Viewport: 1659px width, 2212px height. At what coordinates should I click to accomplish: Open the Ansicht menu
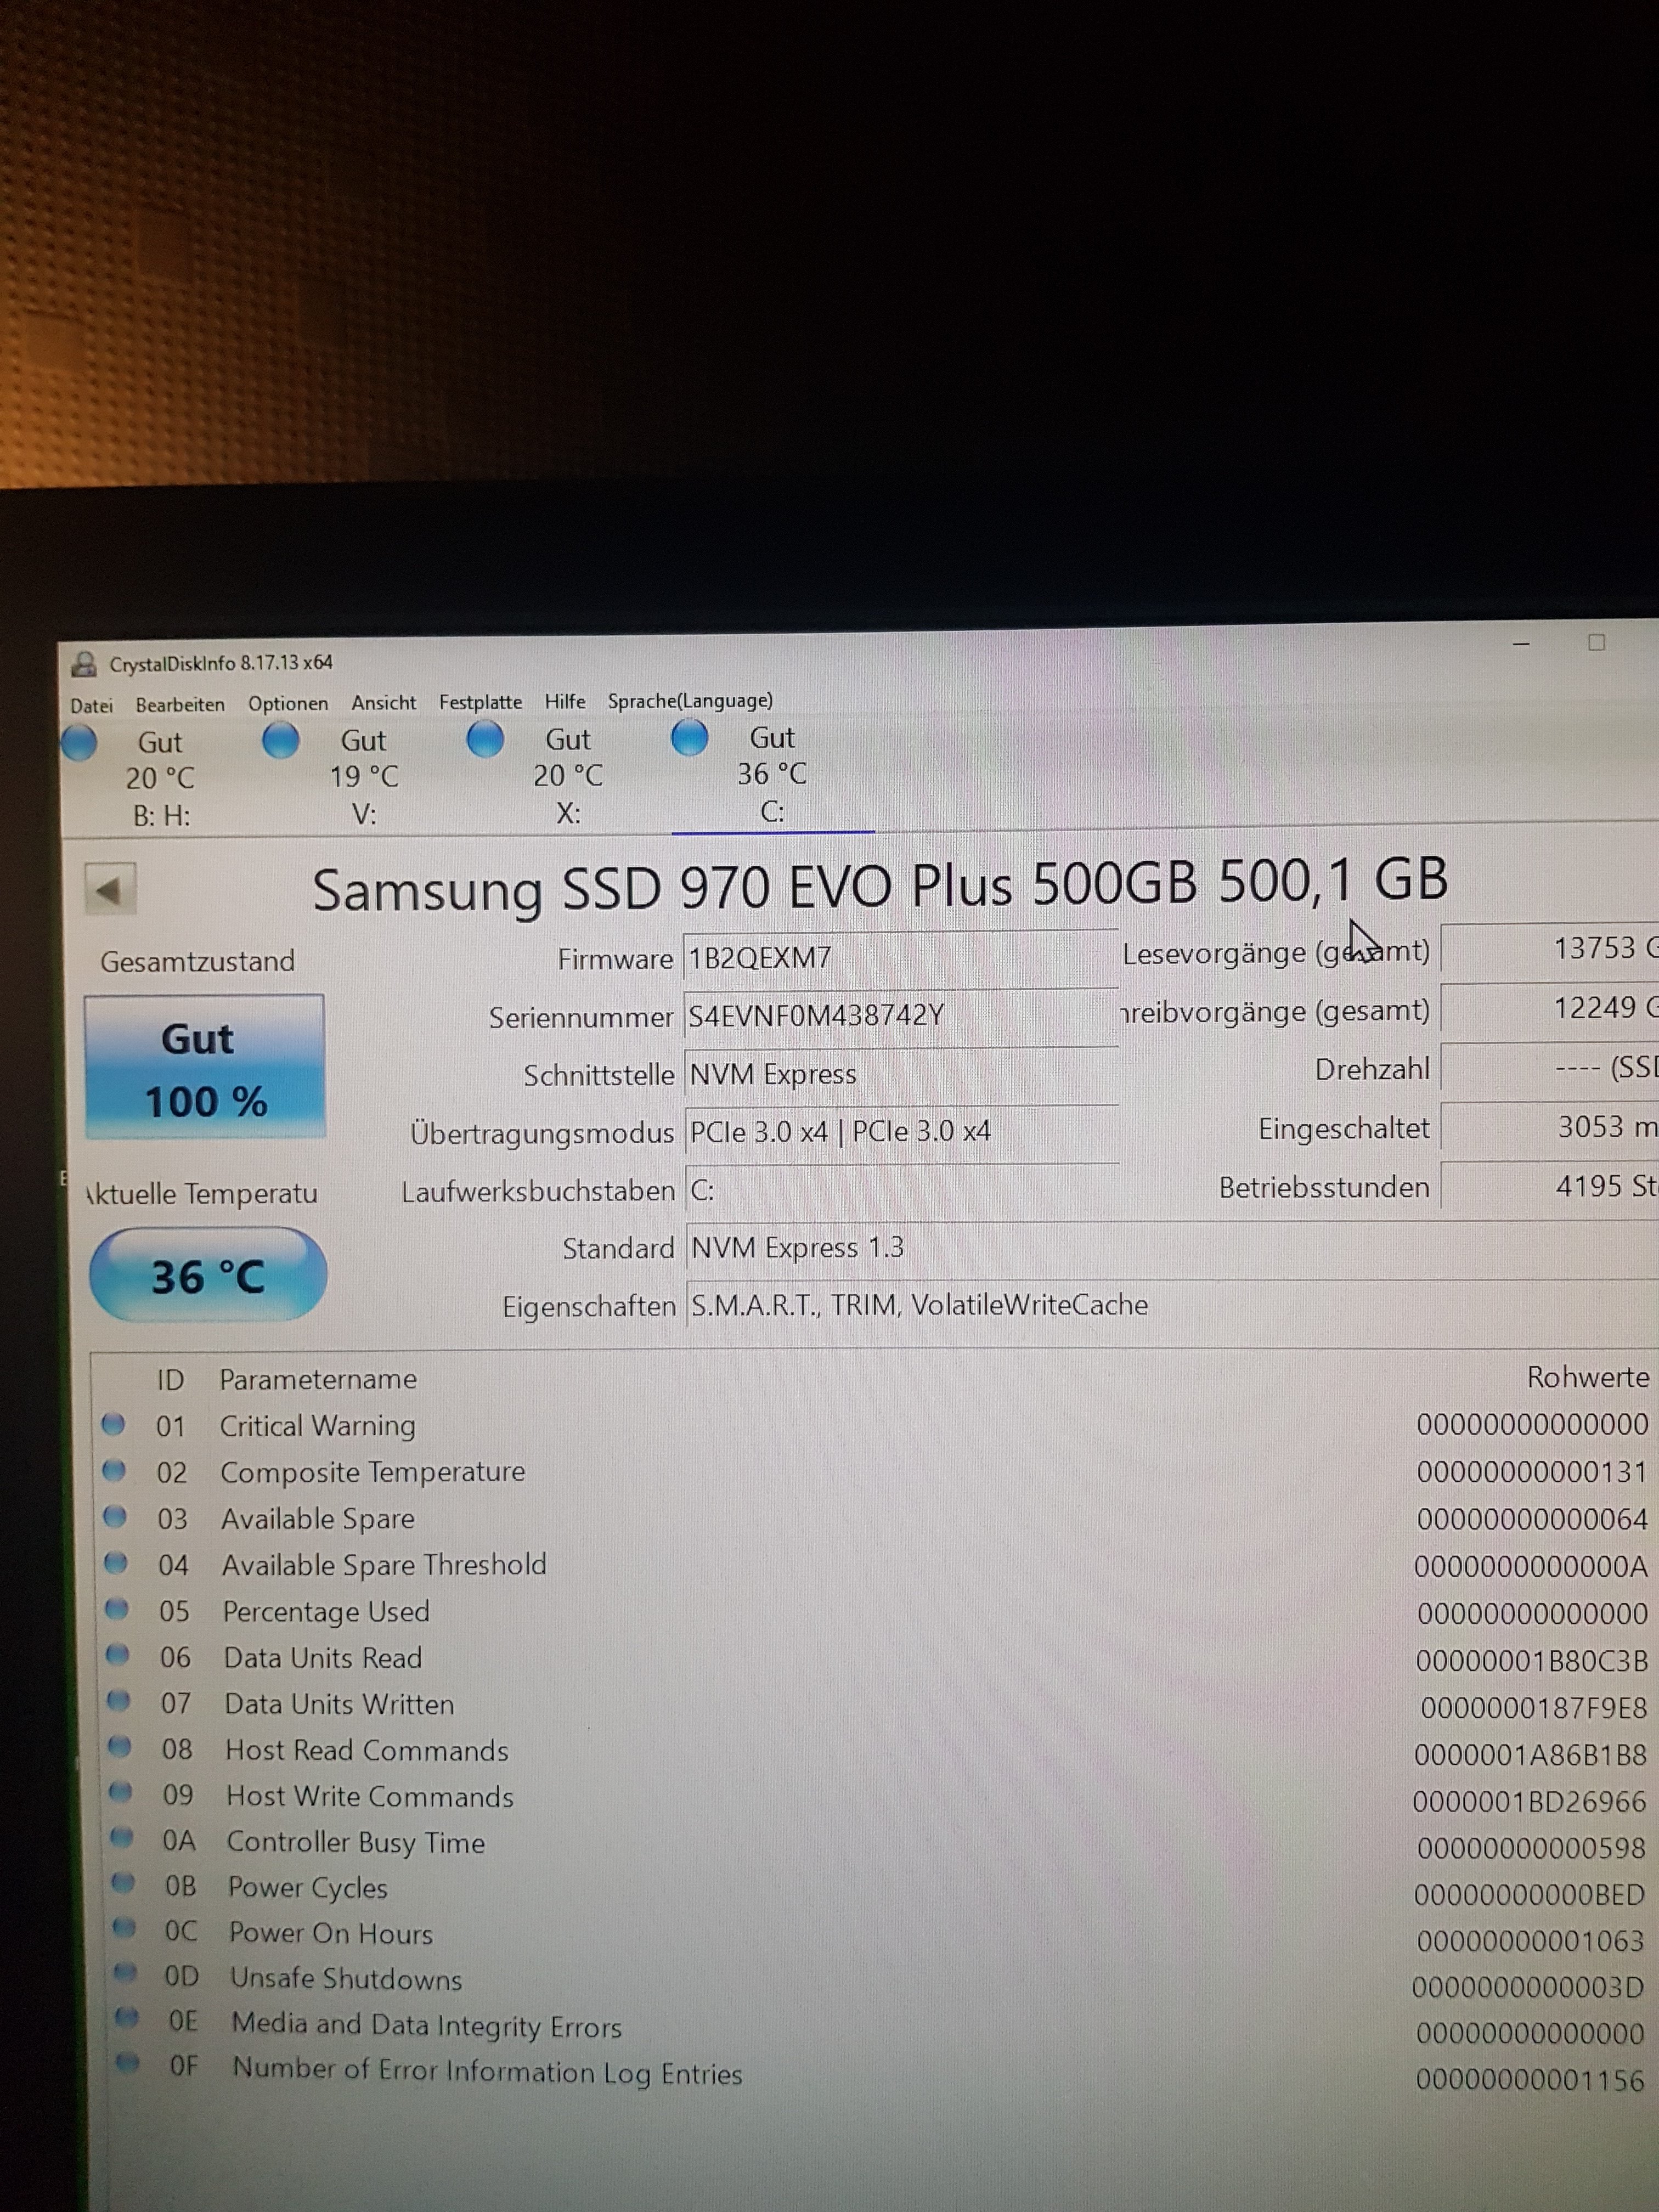383,702
